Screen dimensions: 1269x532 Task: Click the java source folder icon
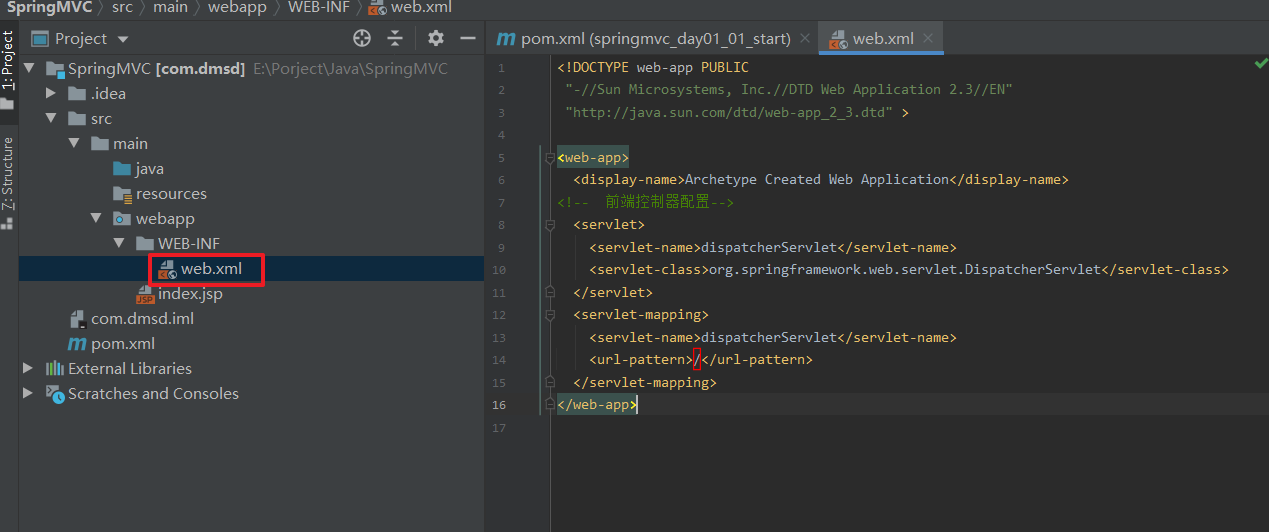121,169
